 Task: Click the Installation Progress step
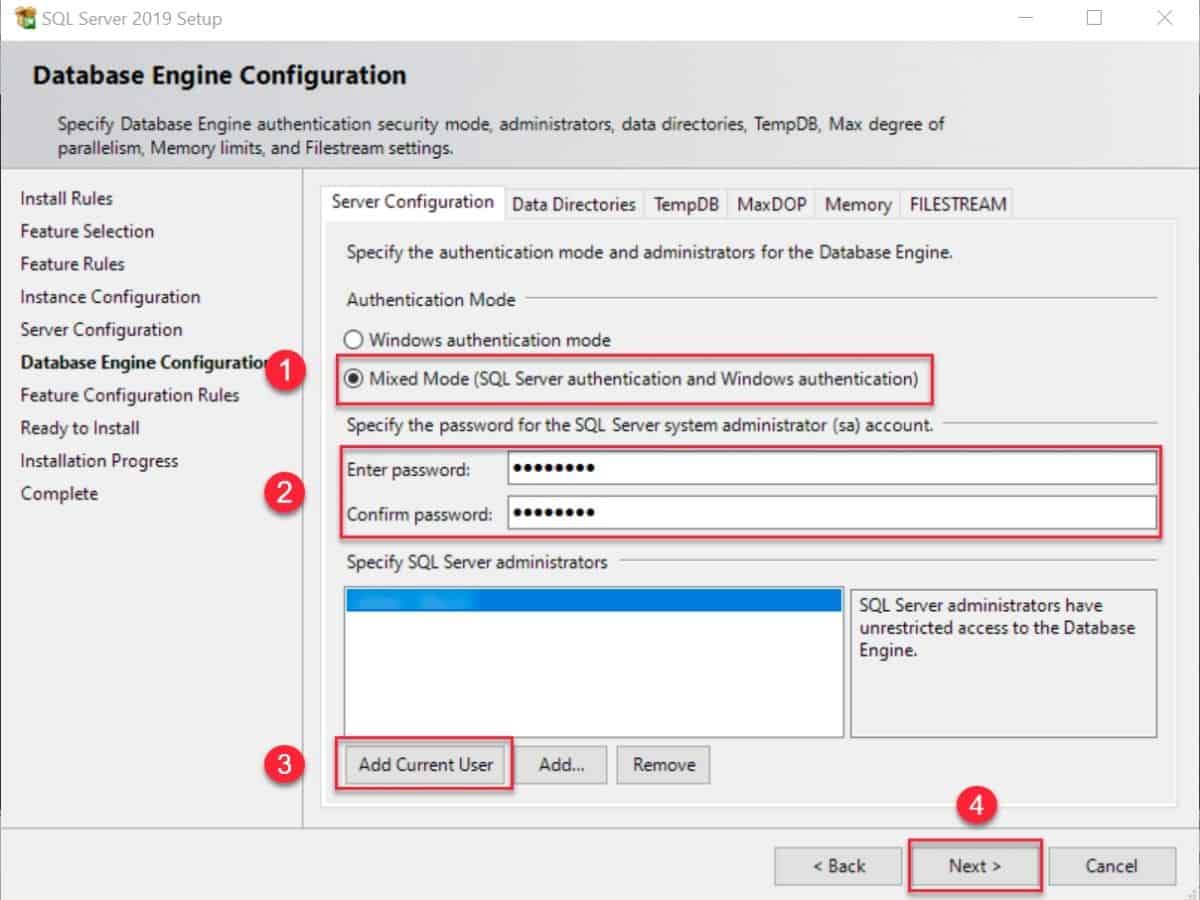[x=99, y=461]
